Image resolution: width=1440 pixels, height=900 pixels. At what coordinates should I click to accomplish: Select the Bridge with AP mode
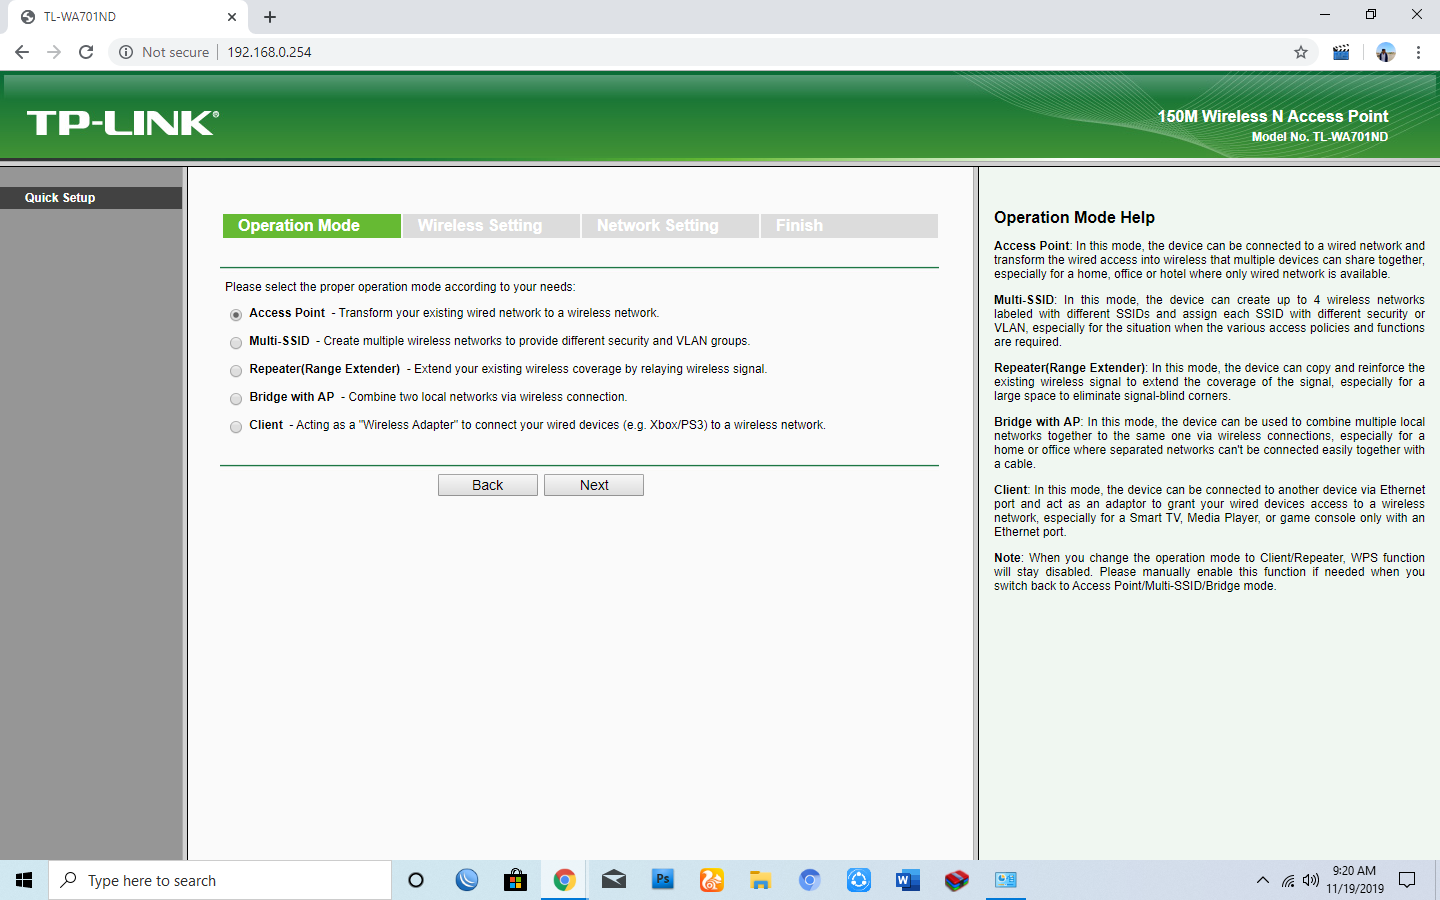point(236,399)
